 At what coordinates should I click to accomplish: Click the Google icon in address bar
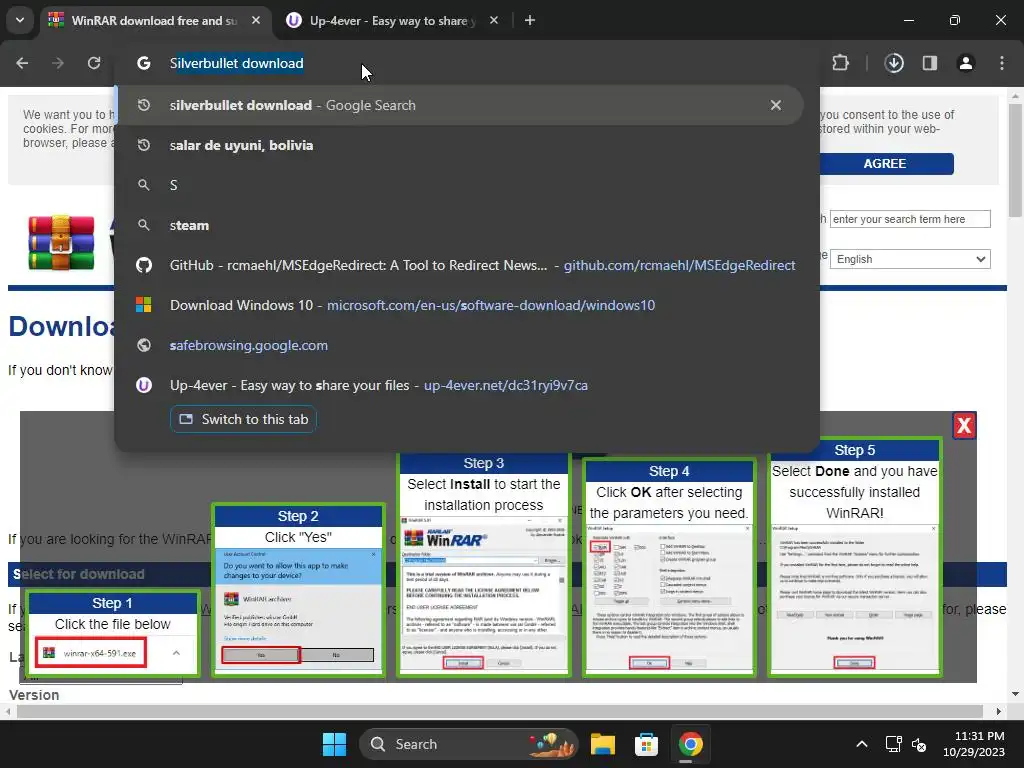coord(144,63)
